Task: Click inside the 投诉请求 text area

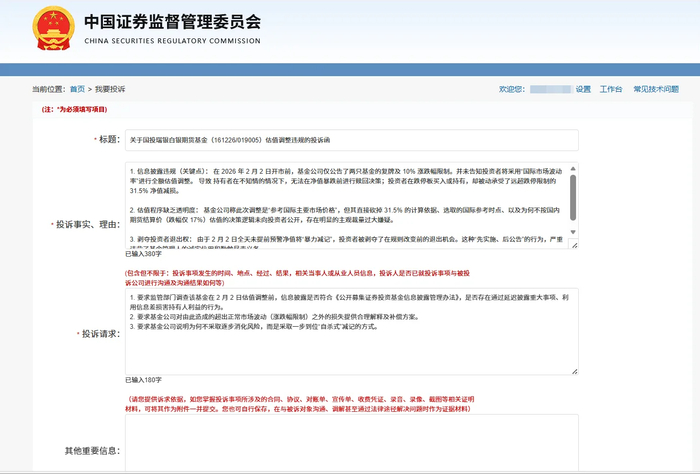Action: [352, 332]
